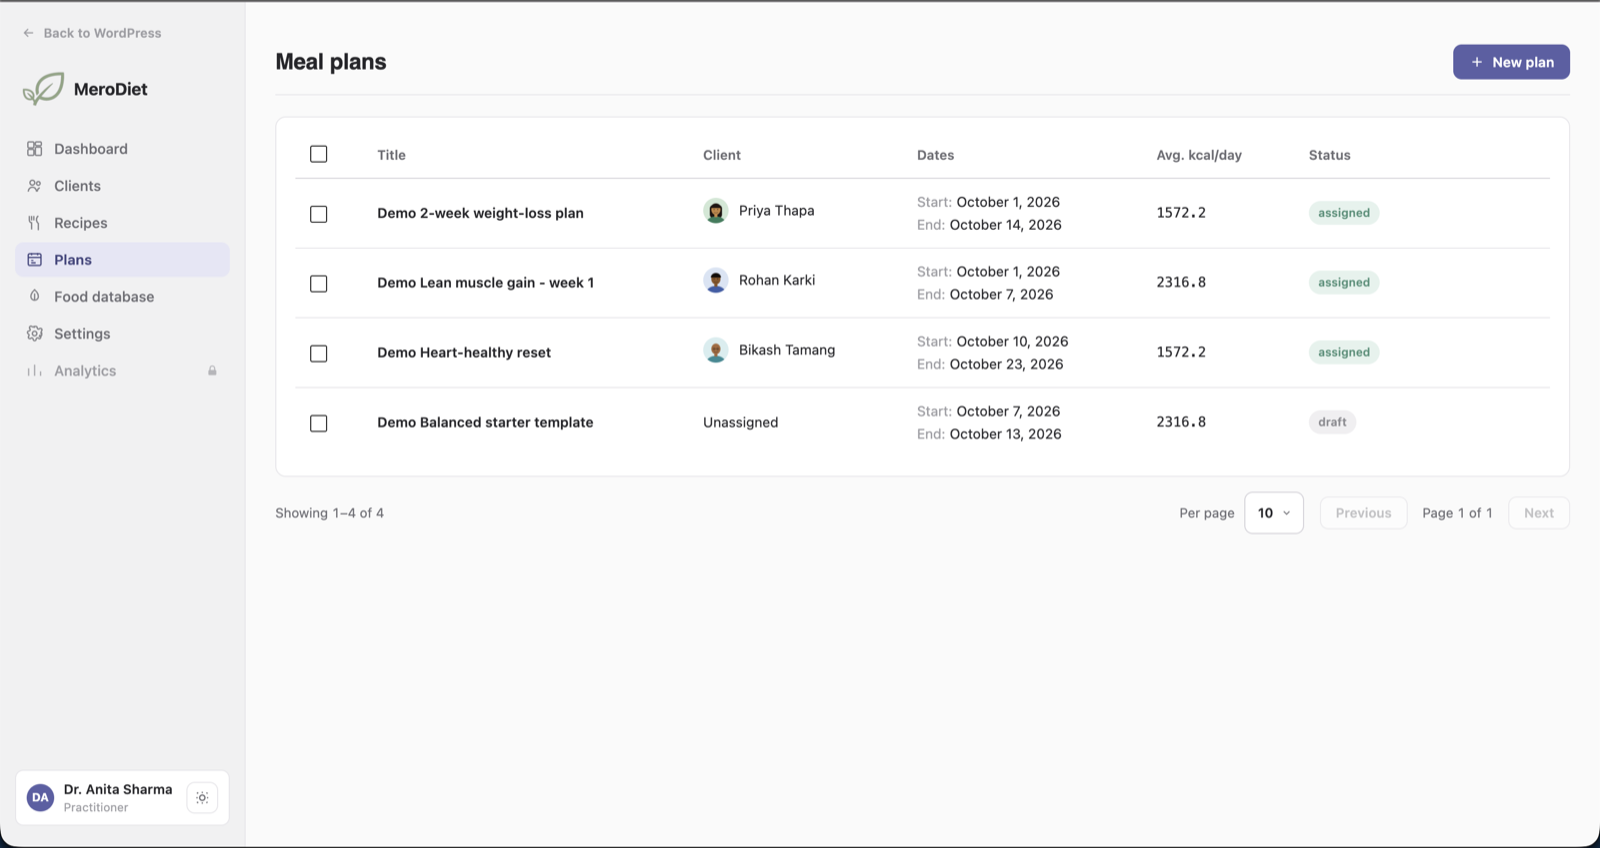
Task: Click the Analytics lock icon
Action: [212, 371]
